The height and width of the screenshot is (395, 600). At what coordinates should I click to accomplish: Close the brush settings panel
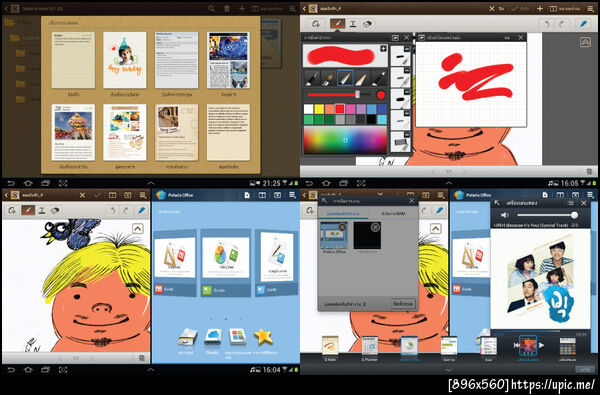tap(406, 38)
